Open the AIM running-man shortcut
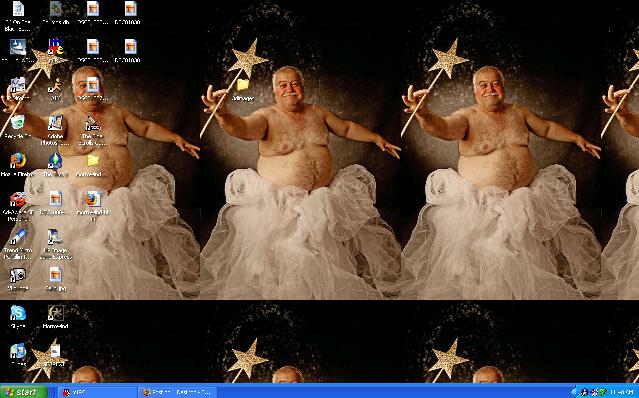This screenshot has width=639, height=398. 55,85
